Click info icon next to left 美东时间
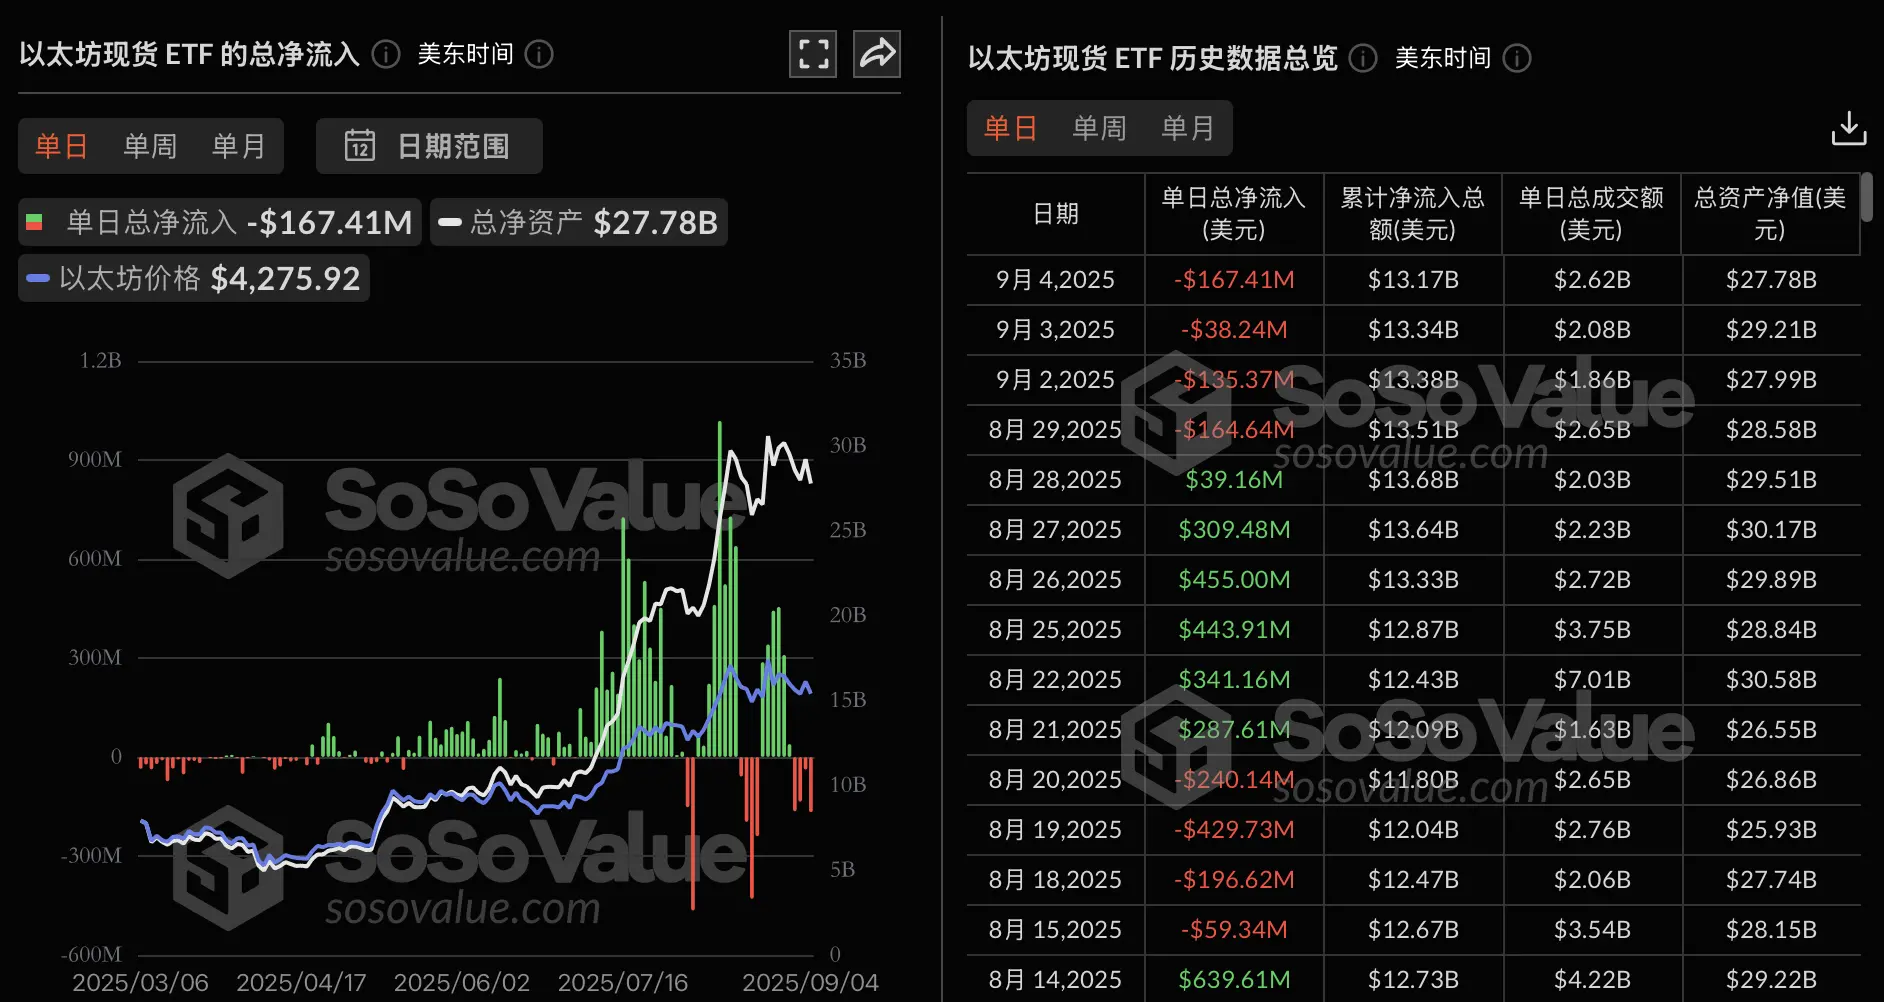Image resolution: width=1884 pixels, height=1002 pixels. click(539, 54)
